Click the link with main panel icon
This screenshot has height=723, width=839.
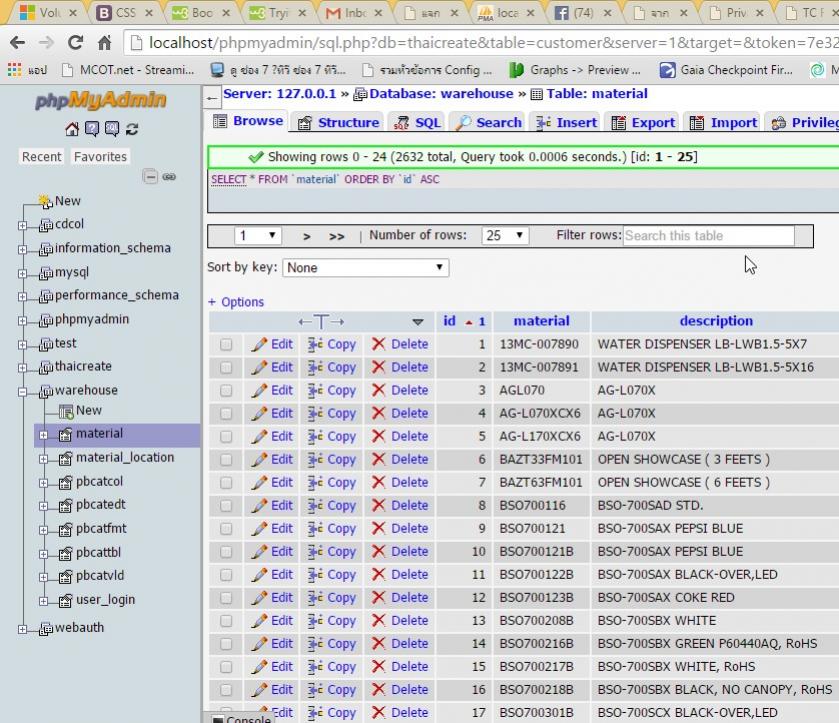coord(169,177)
